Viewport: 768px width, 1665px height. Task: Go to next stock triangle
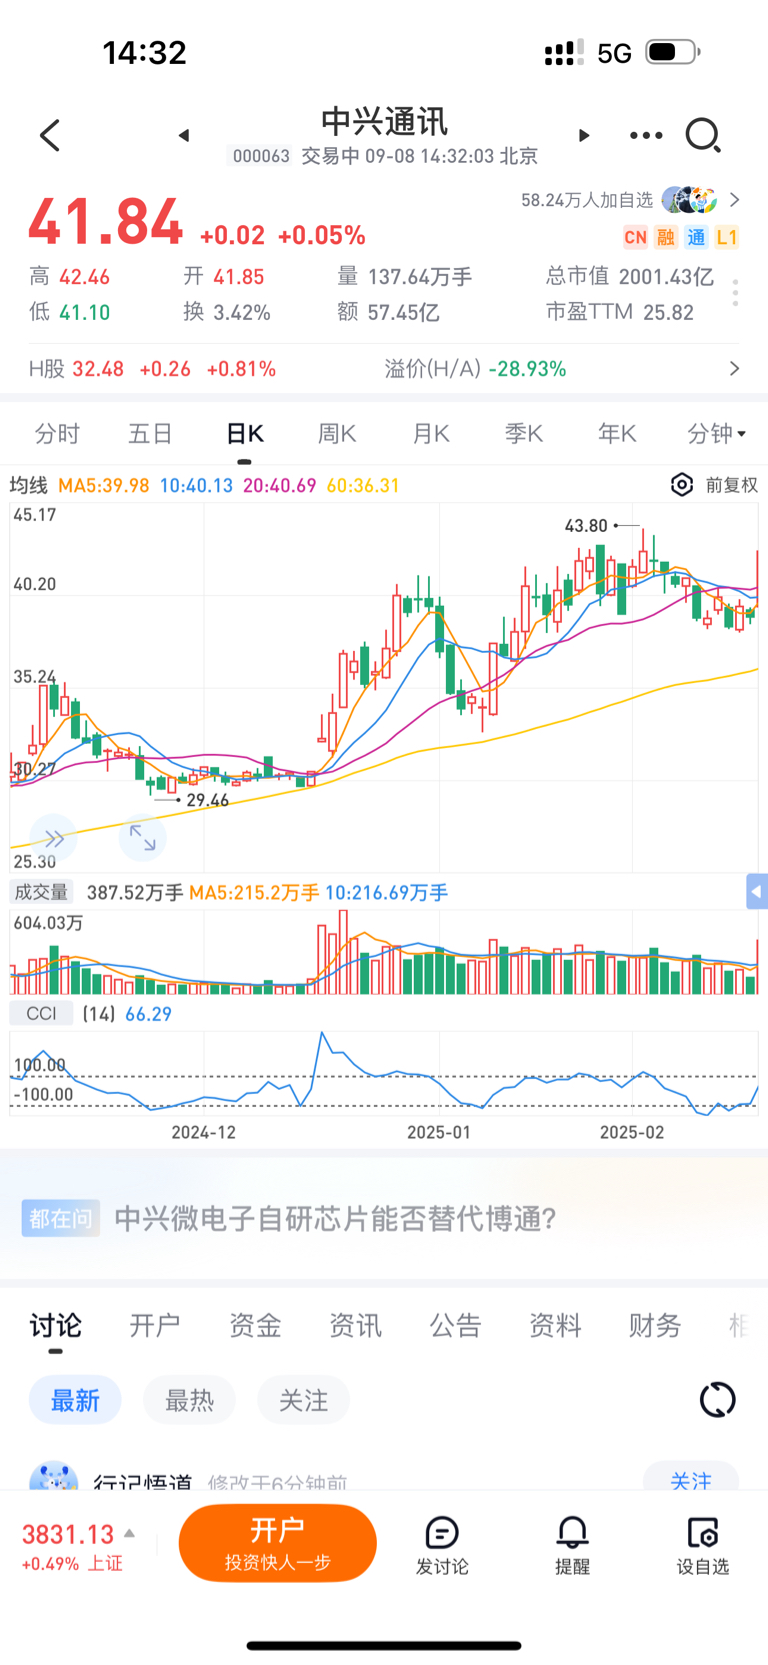pyautogui.click(x=584, y=135)
